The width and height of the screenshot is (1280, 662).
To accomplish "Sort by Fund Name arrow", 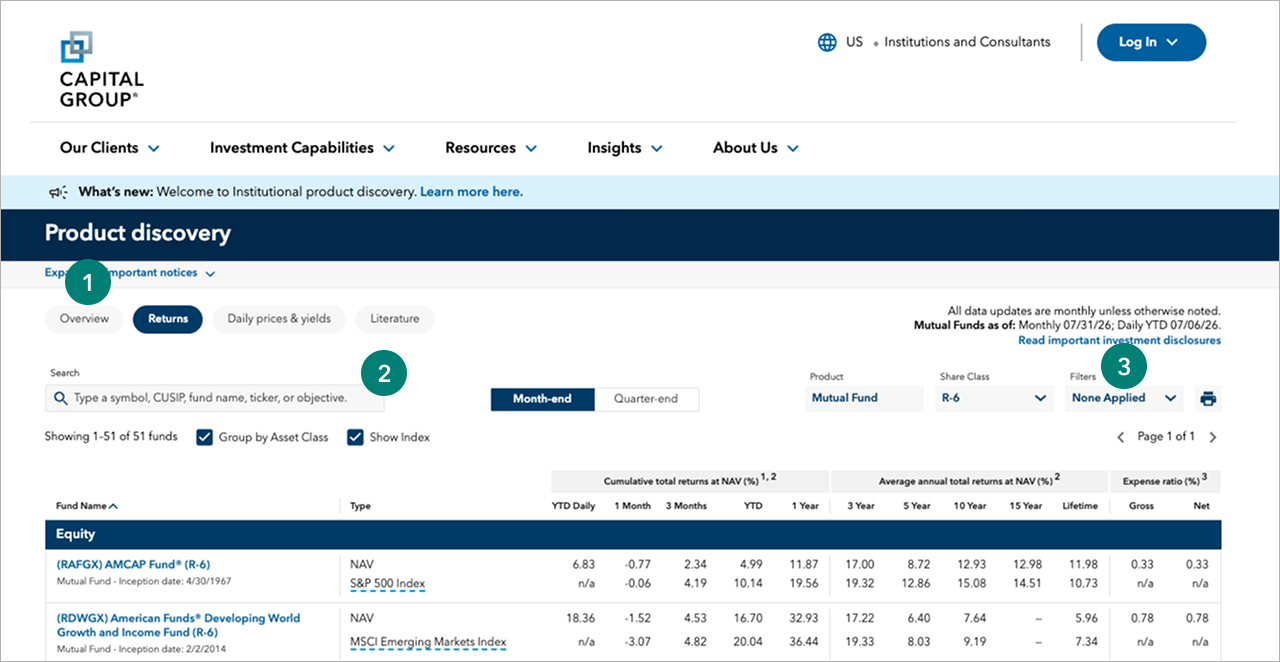I will tap(113, 506).
